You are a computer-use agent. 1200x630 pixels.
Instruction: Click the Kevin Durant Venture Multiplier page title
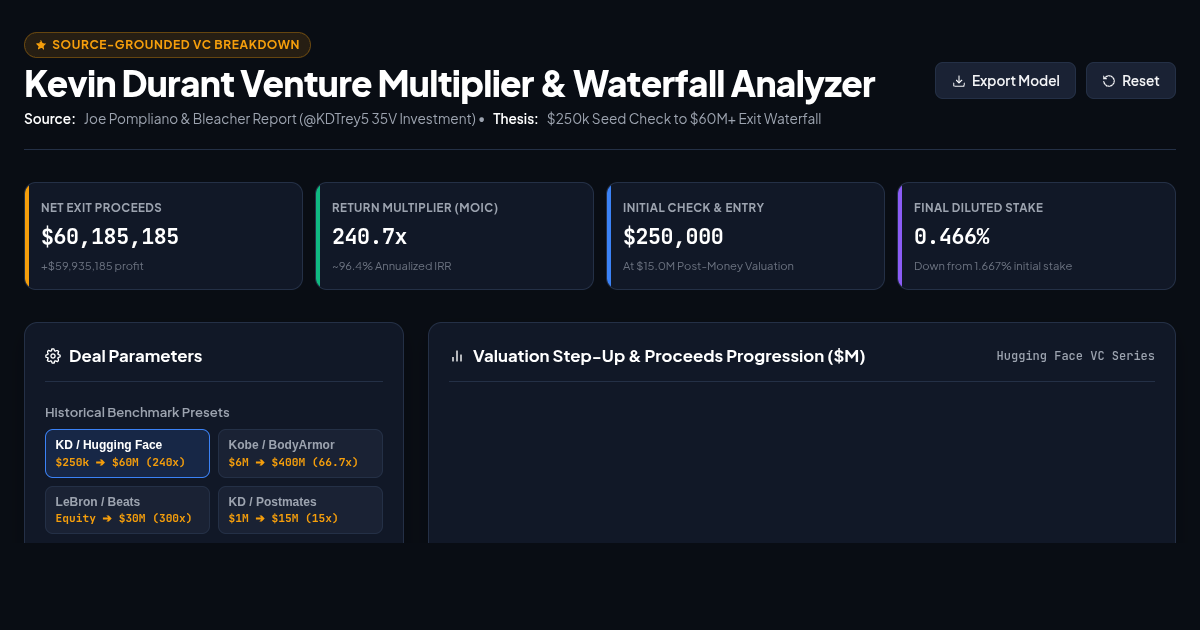449,84
